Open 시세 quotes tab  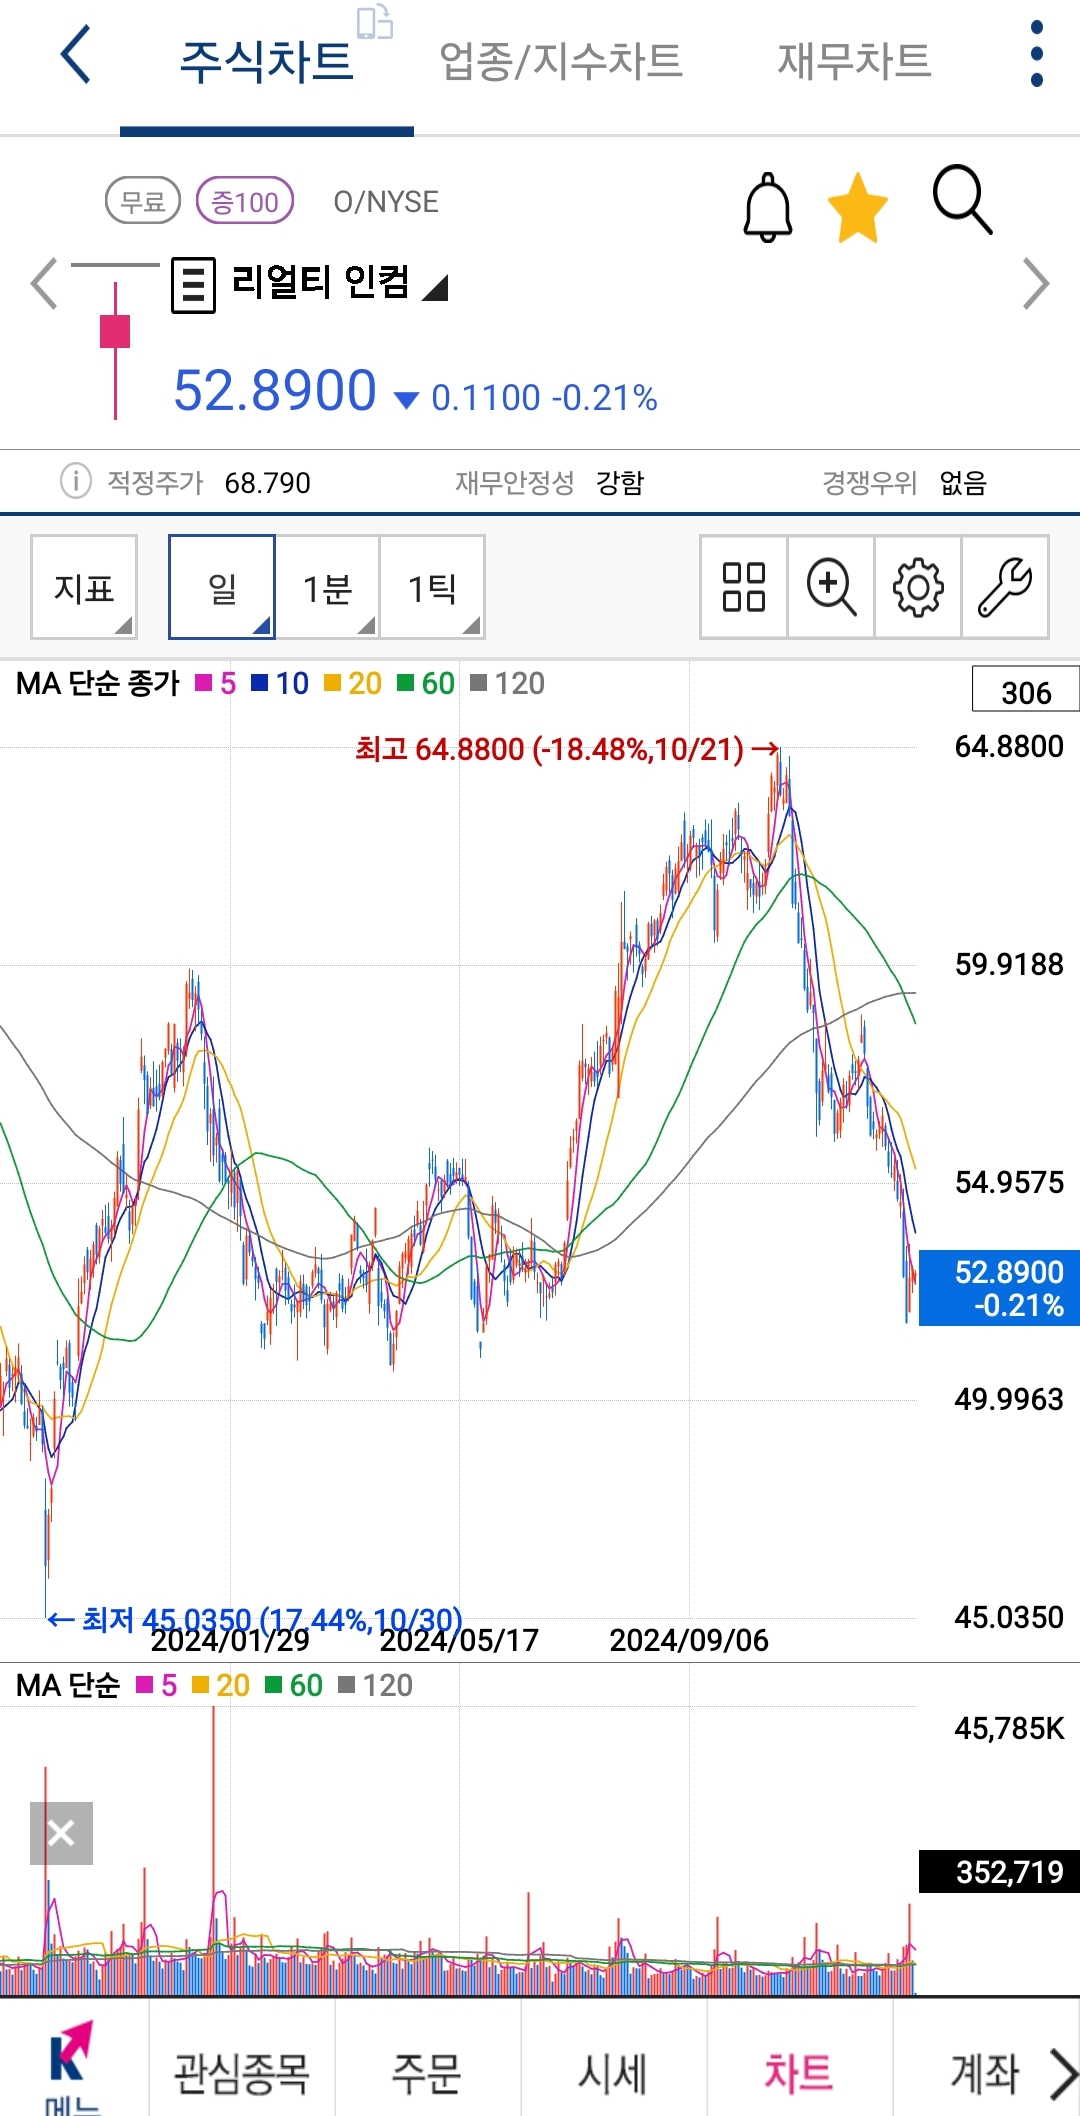pyautogui.click(x=613, y=2072)
